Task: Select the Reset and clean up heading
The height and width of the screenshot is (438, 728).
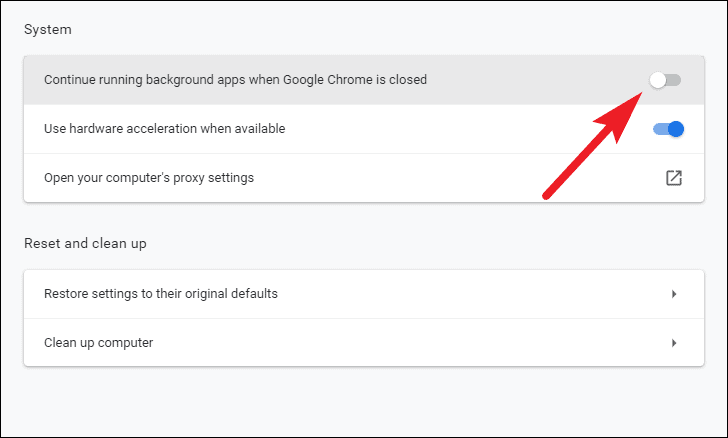Action: [x=85, y=243]
